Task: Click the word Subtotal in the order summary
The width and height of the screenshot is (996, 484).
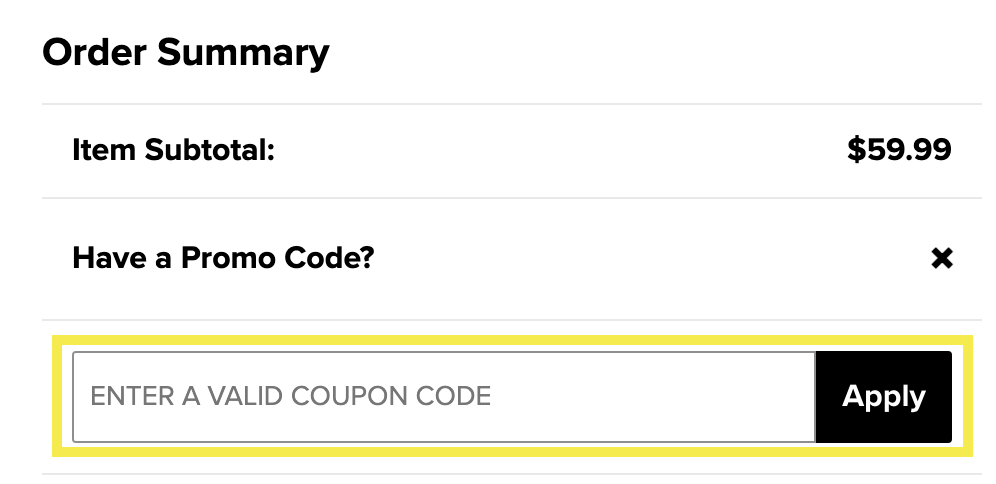Action: [209, 151]
